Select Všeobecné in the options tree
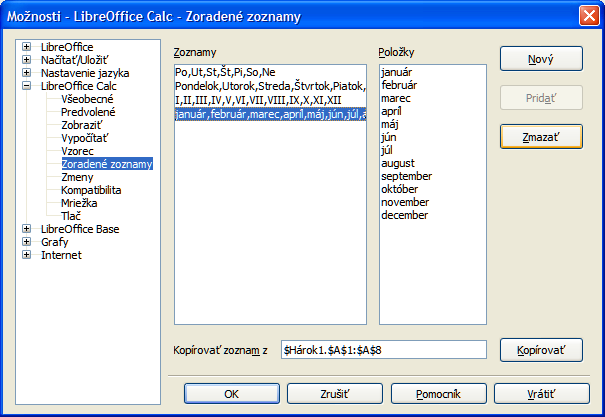The width and height of the screenshot is (605, 417). click(x=87, y=99)
